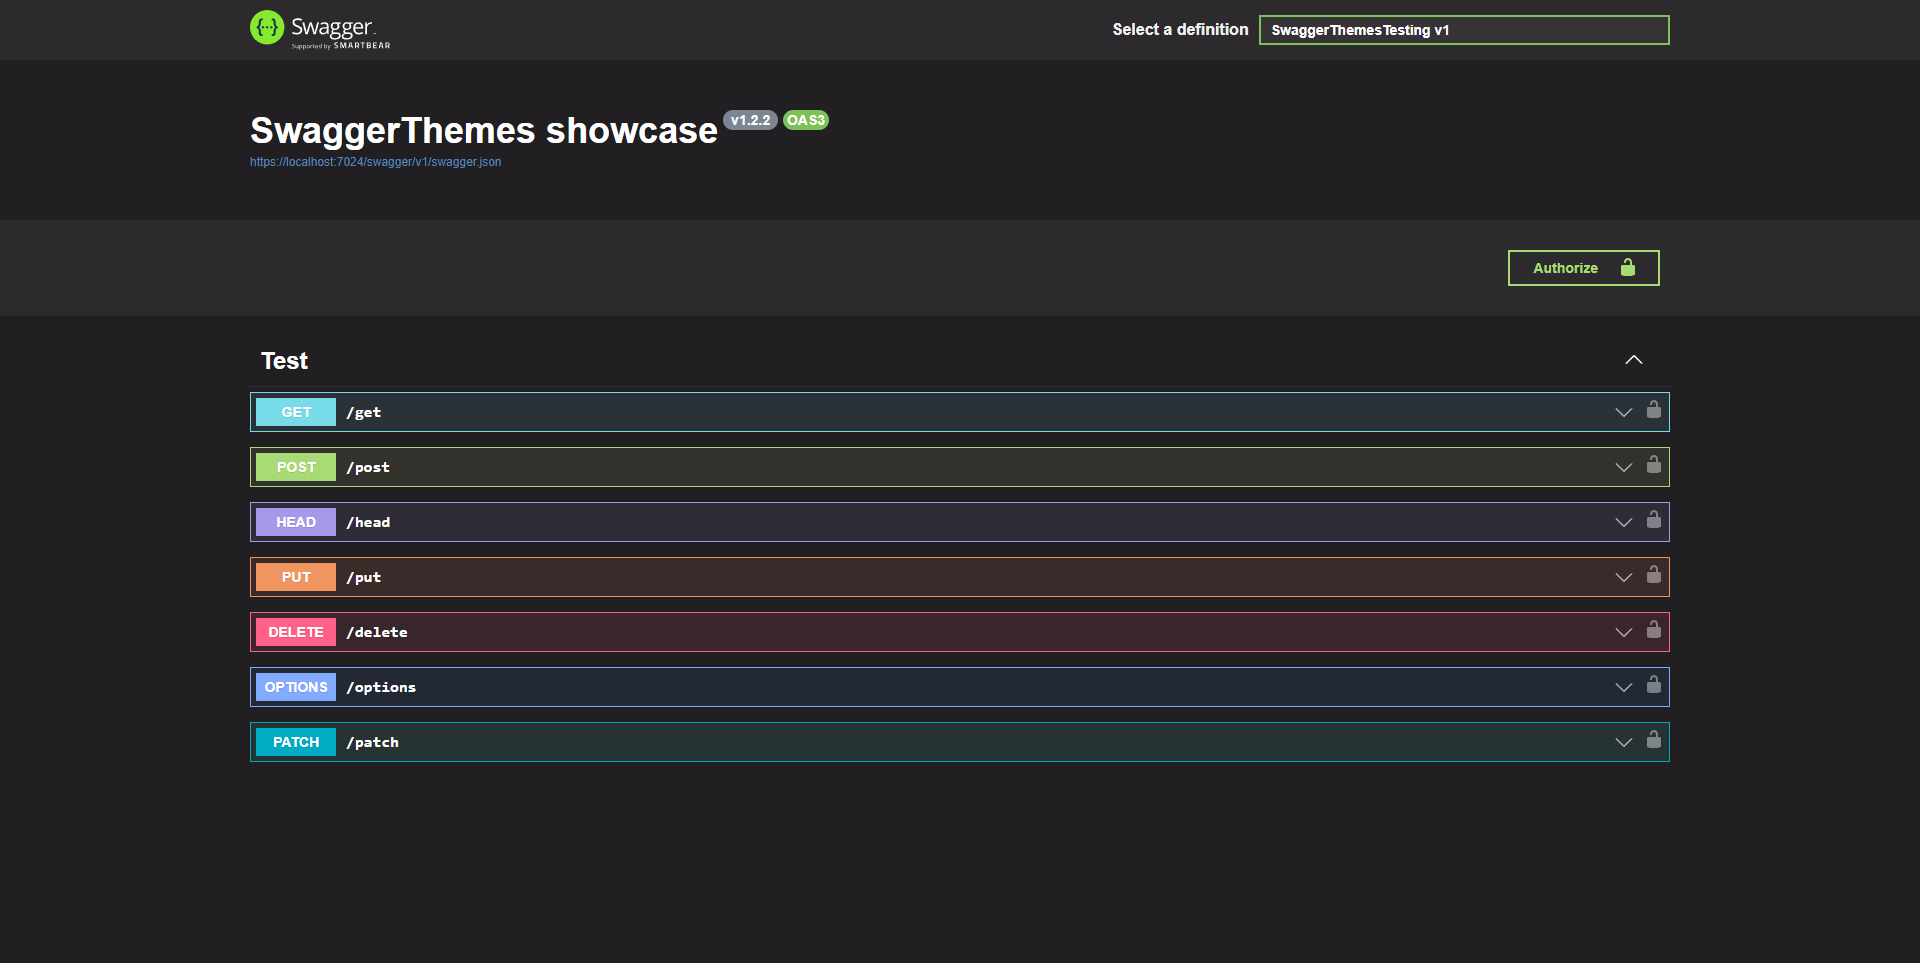This screenshot has width=1920, height=963.
Task: Click the GET method badge
Action: coord(296,412)
